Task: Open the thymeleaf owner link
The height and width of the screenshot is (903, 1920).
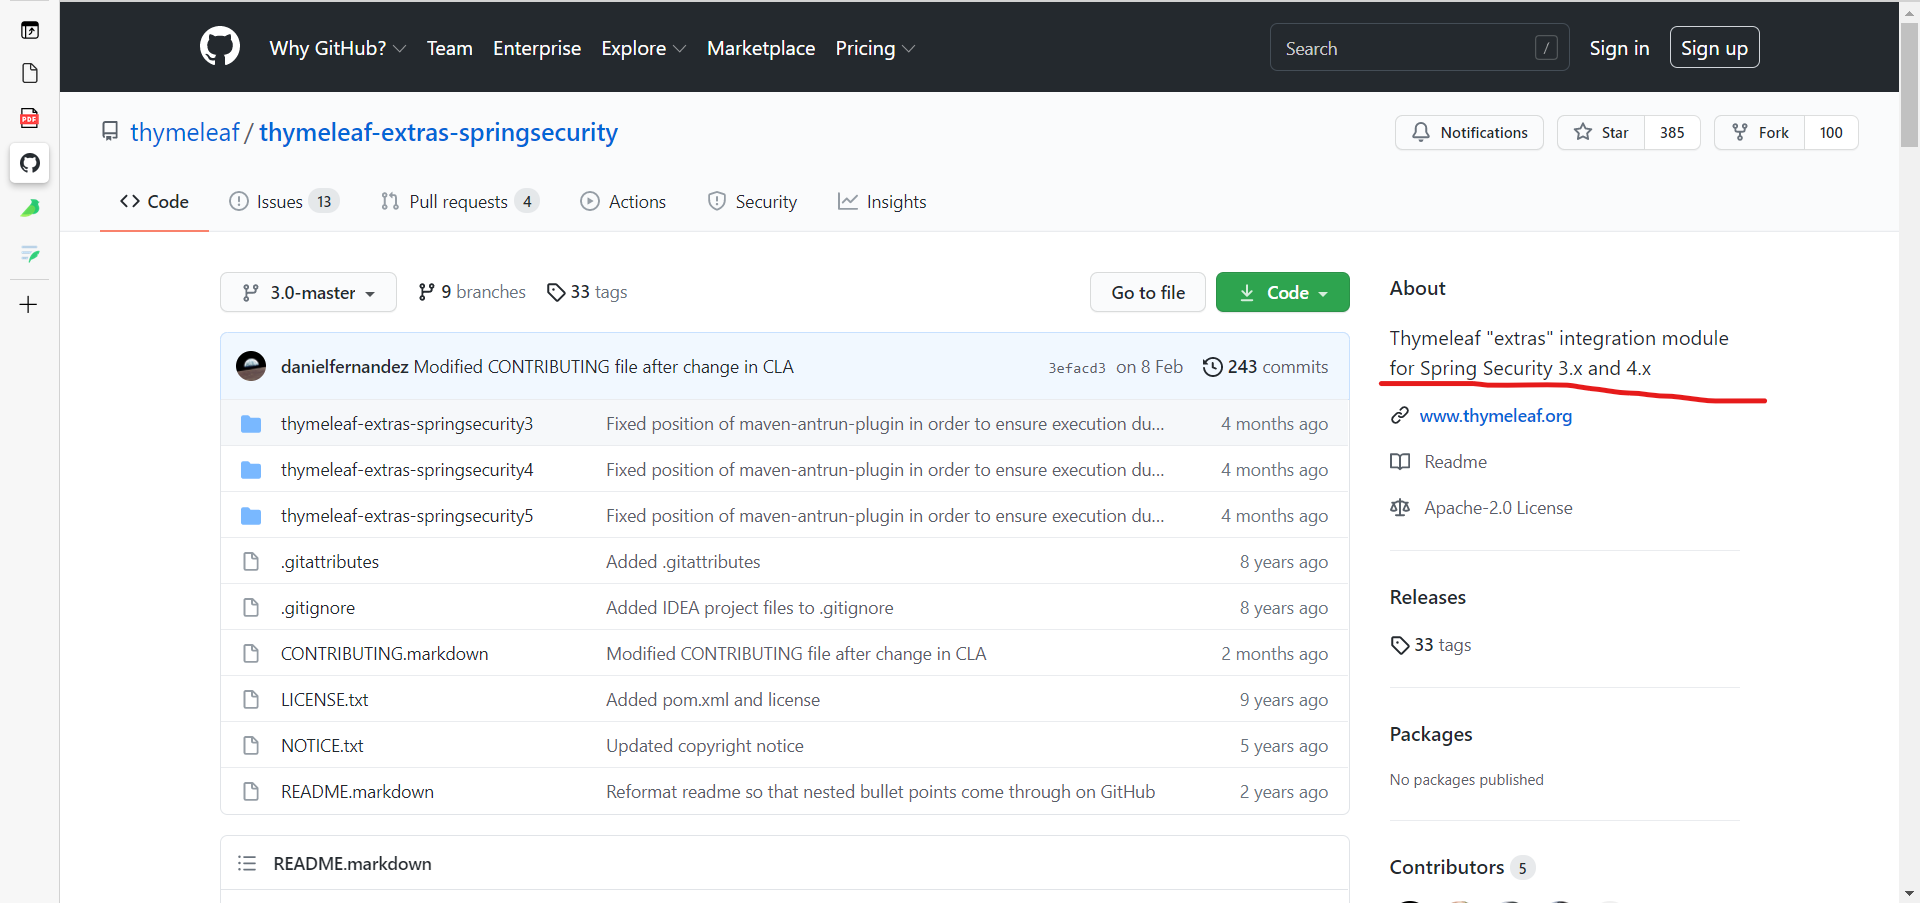Action: [185, 132]
